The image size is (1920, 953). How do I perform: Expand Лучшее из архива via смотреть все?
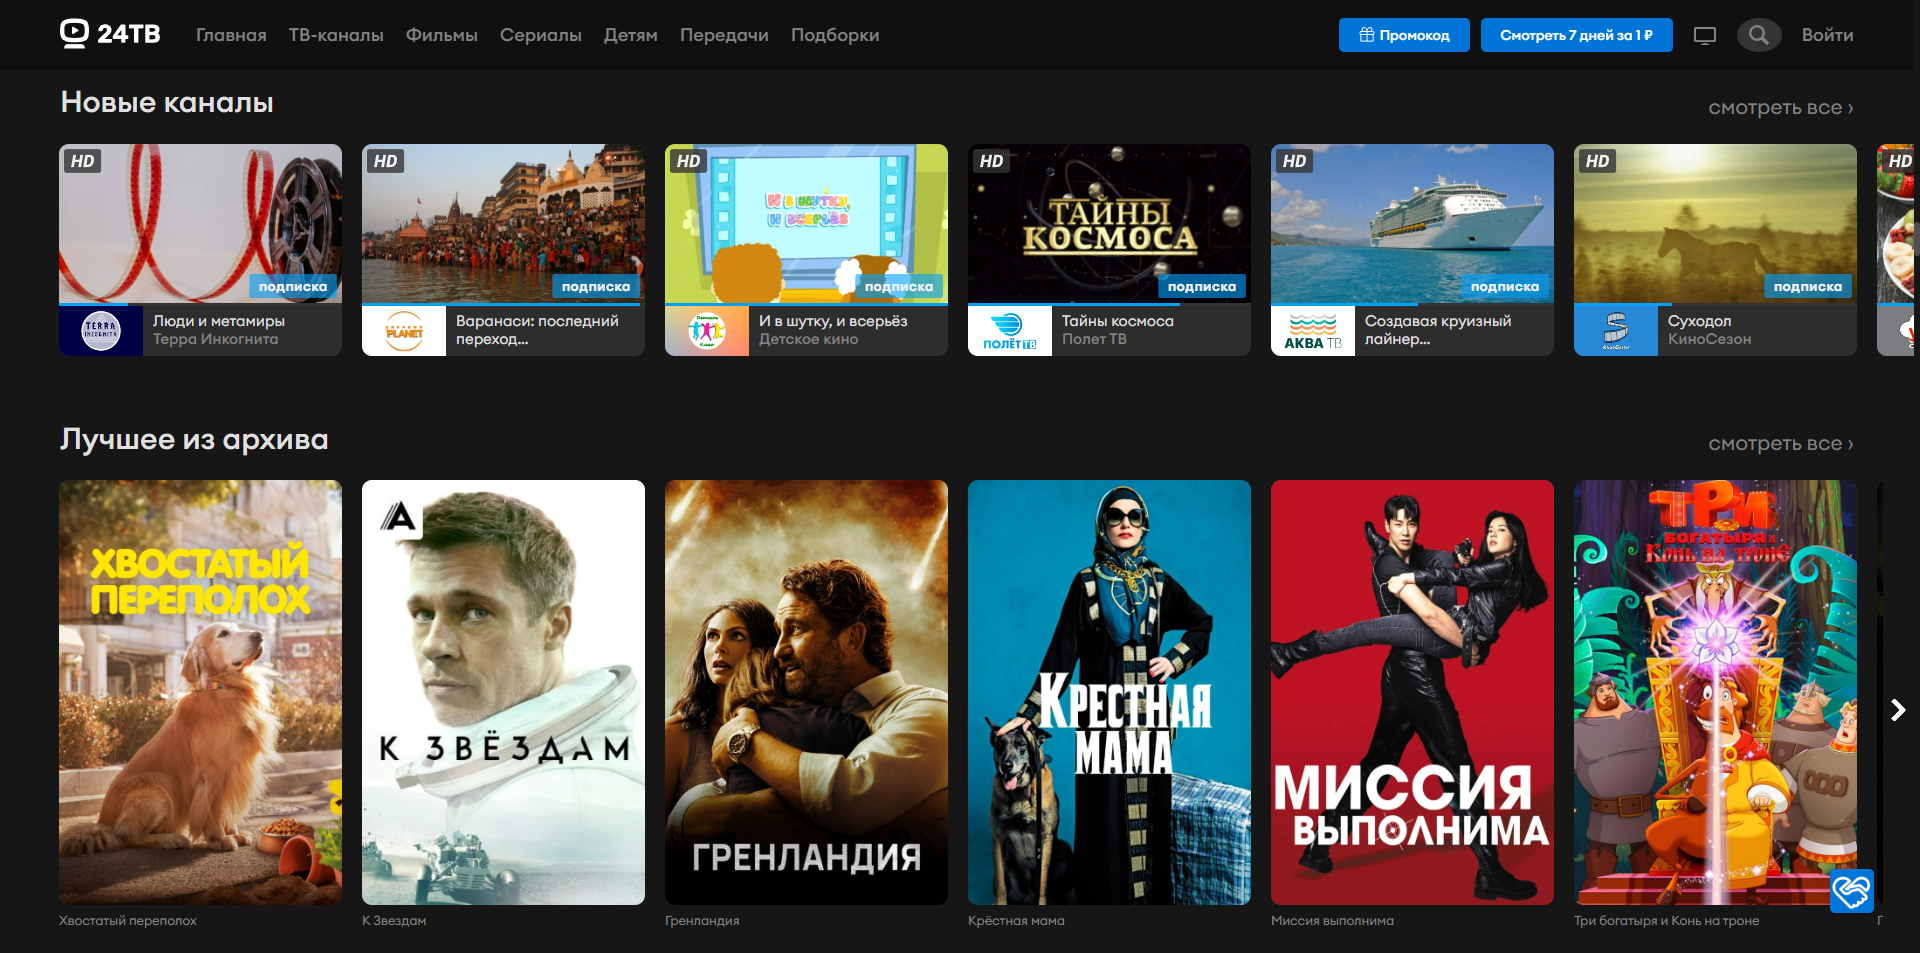click(x=1780, y=444)
